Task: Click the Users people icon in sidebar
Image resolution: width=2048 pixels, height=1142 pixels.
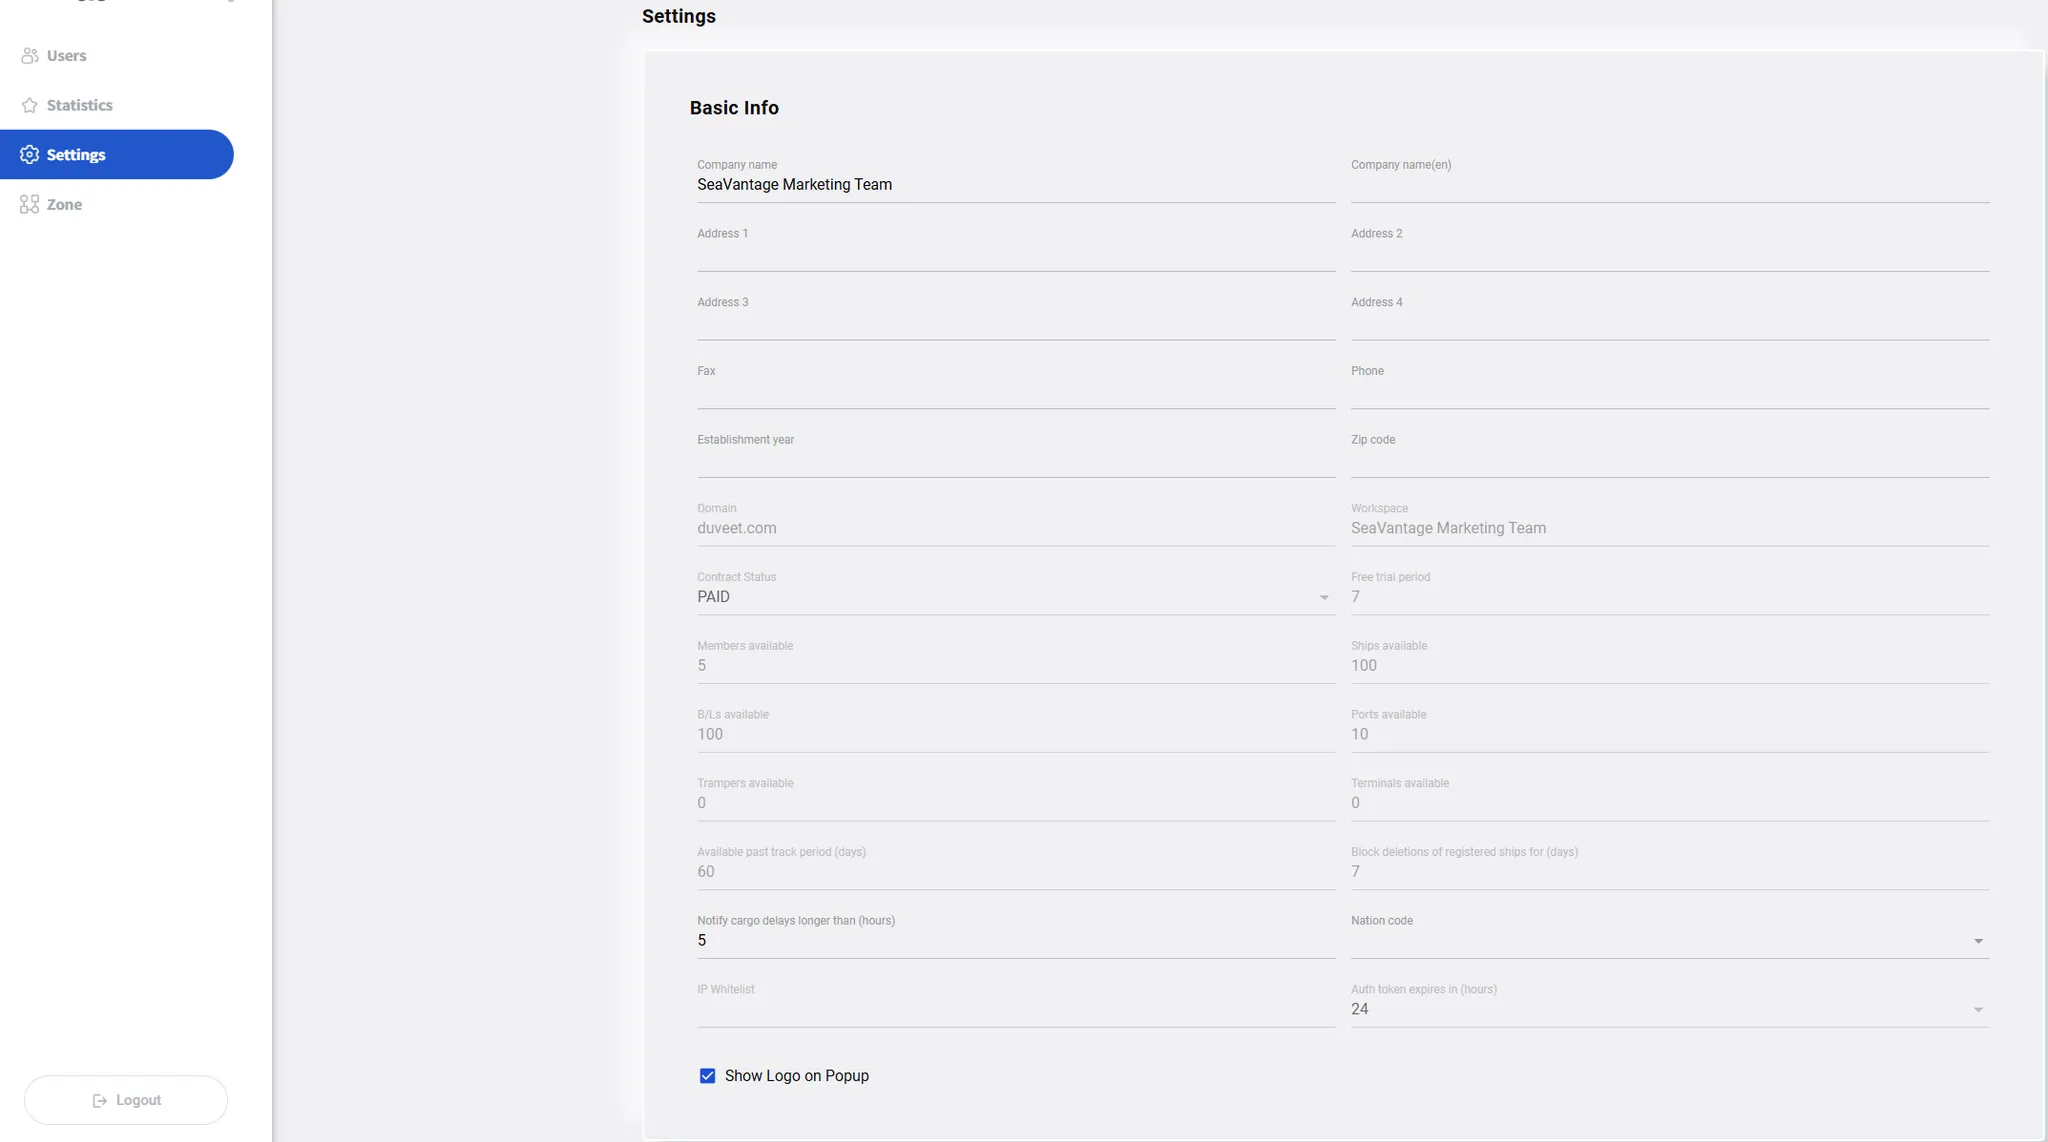Action: [x=29, y=56]
